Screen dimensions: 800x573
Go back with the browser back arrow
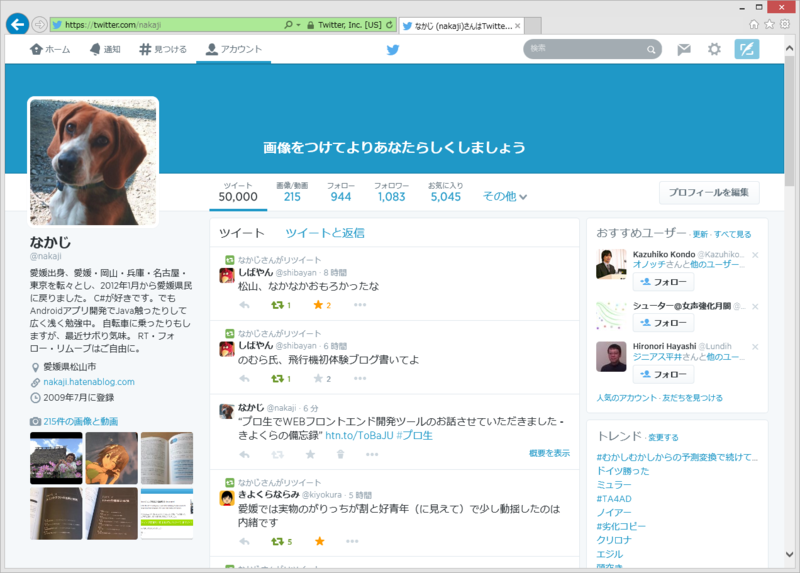(x=17, y=24)
